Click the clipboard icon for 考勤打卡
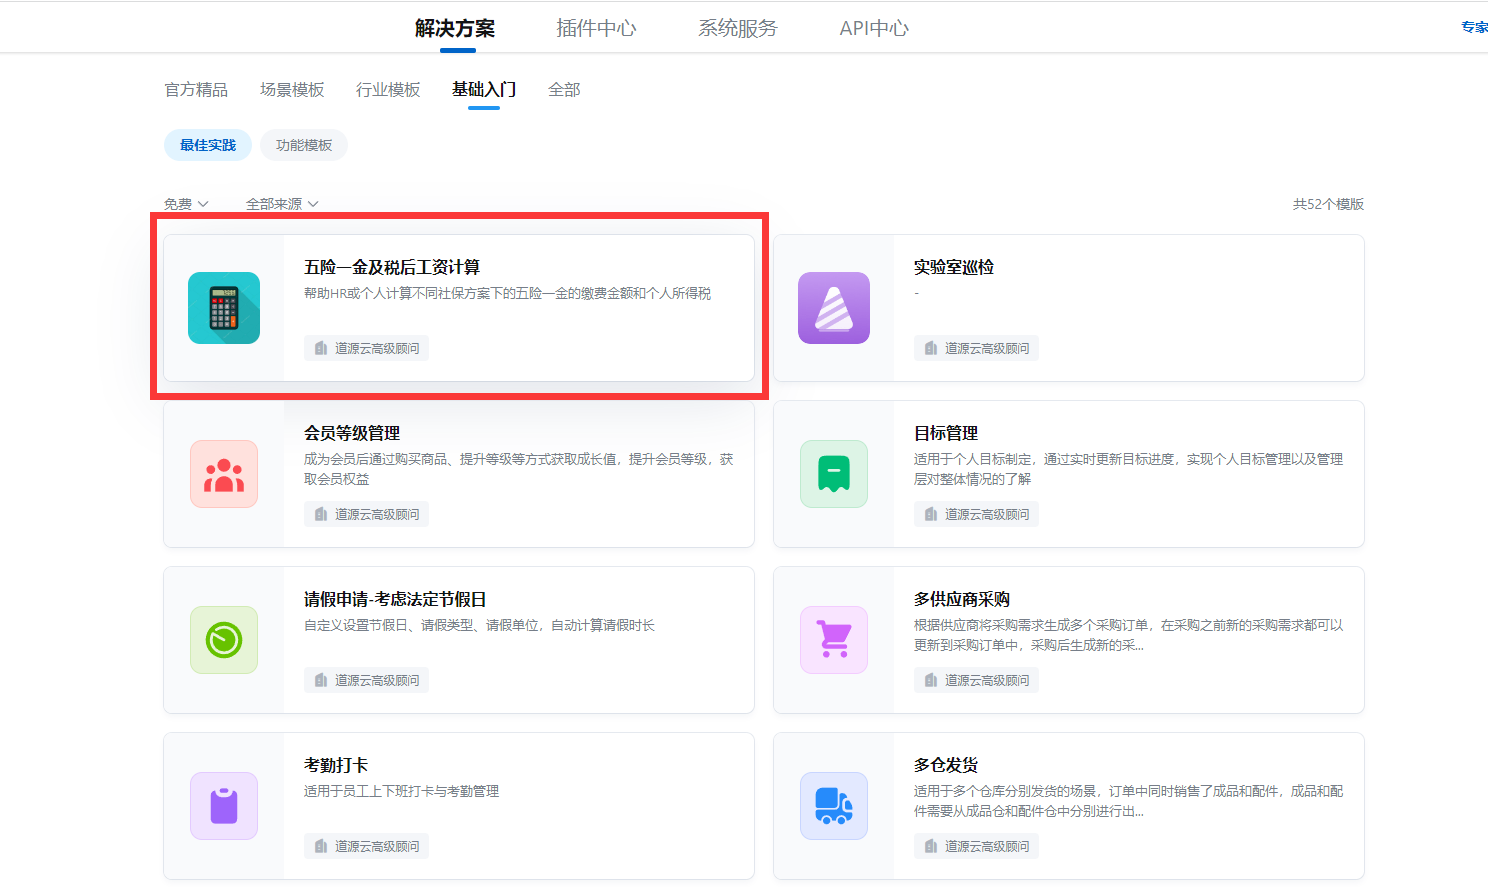The width and height of the screenshot is (1488, 887). pos(223,806)
